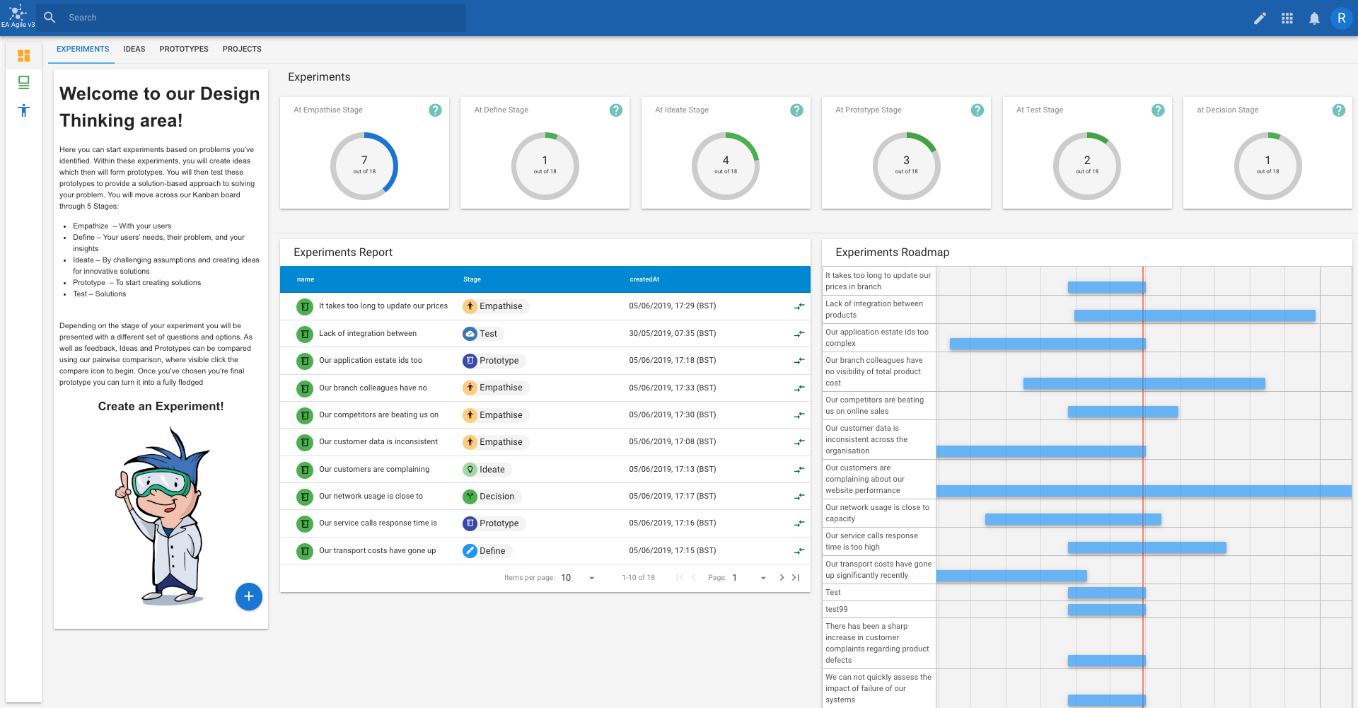Click the user avatar R icon
1358x708 pixels.
coord(1340,18)
